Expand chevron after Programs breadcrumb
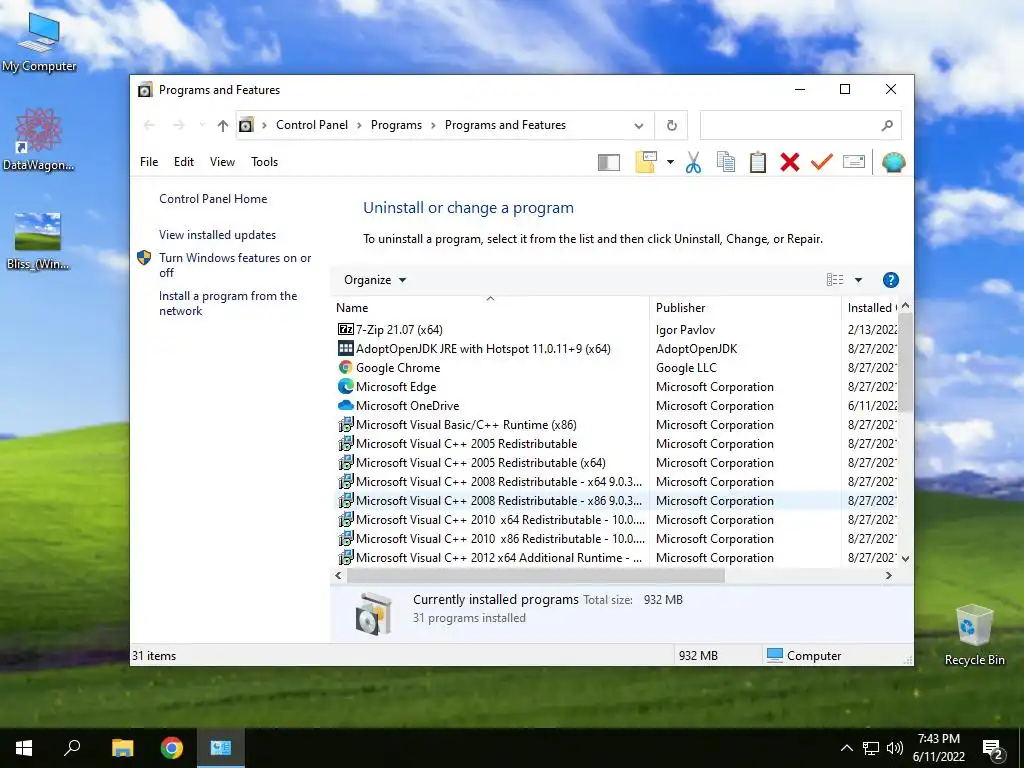 point(433,125)
